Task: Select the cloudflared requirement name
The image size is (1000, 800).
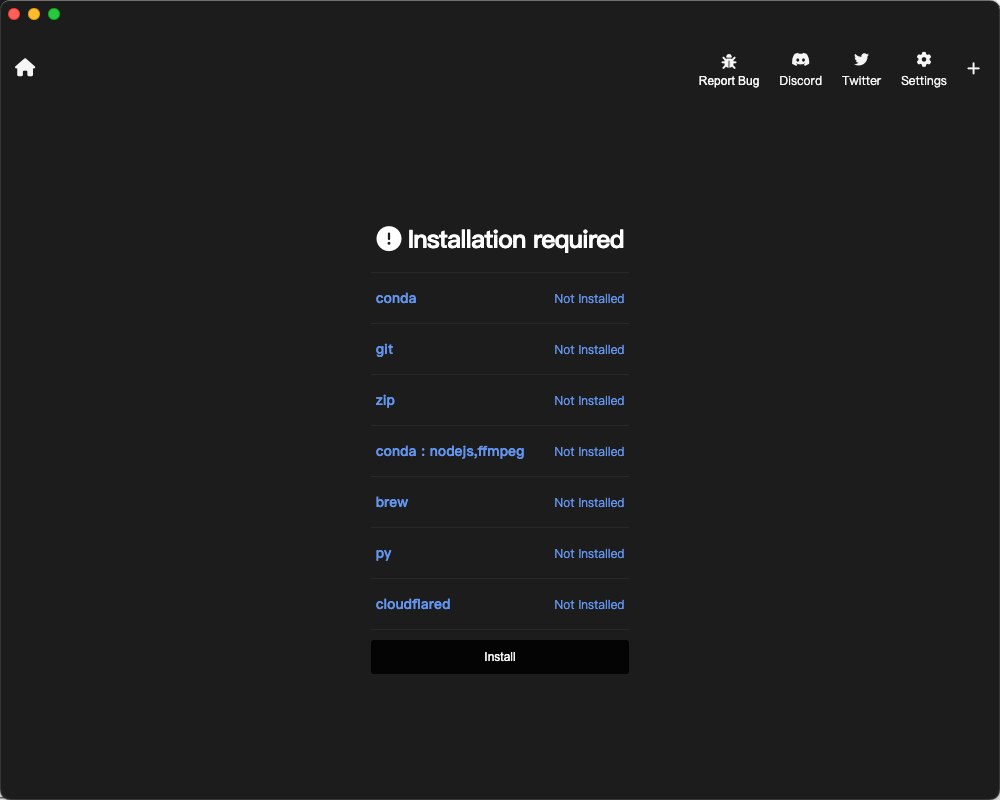Action: point(413,604)
